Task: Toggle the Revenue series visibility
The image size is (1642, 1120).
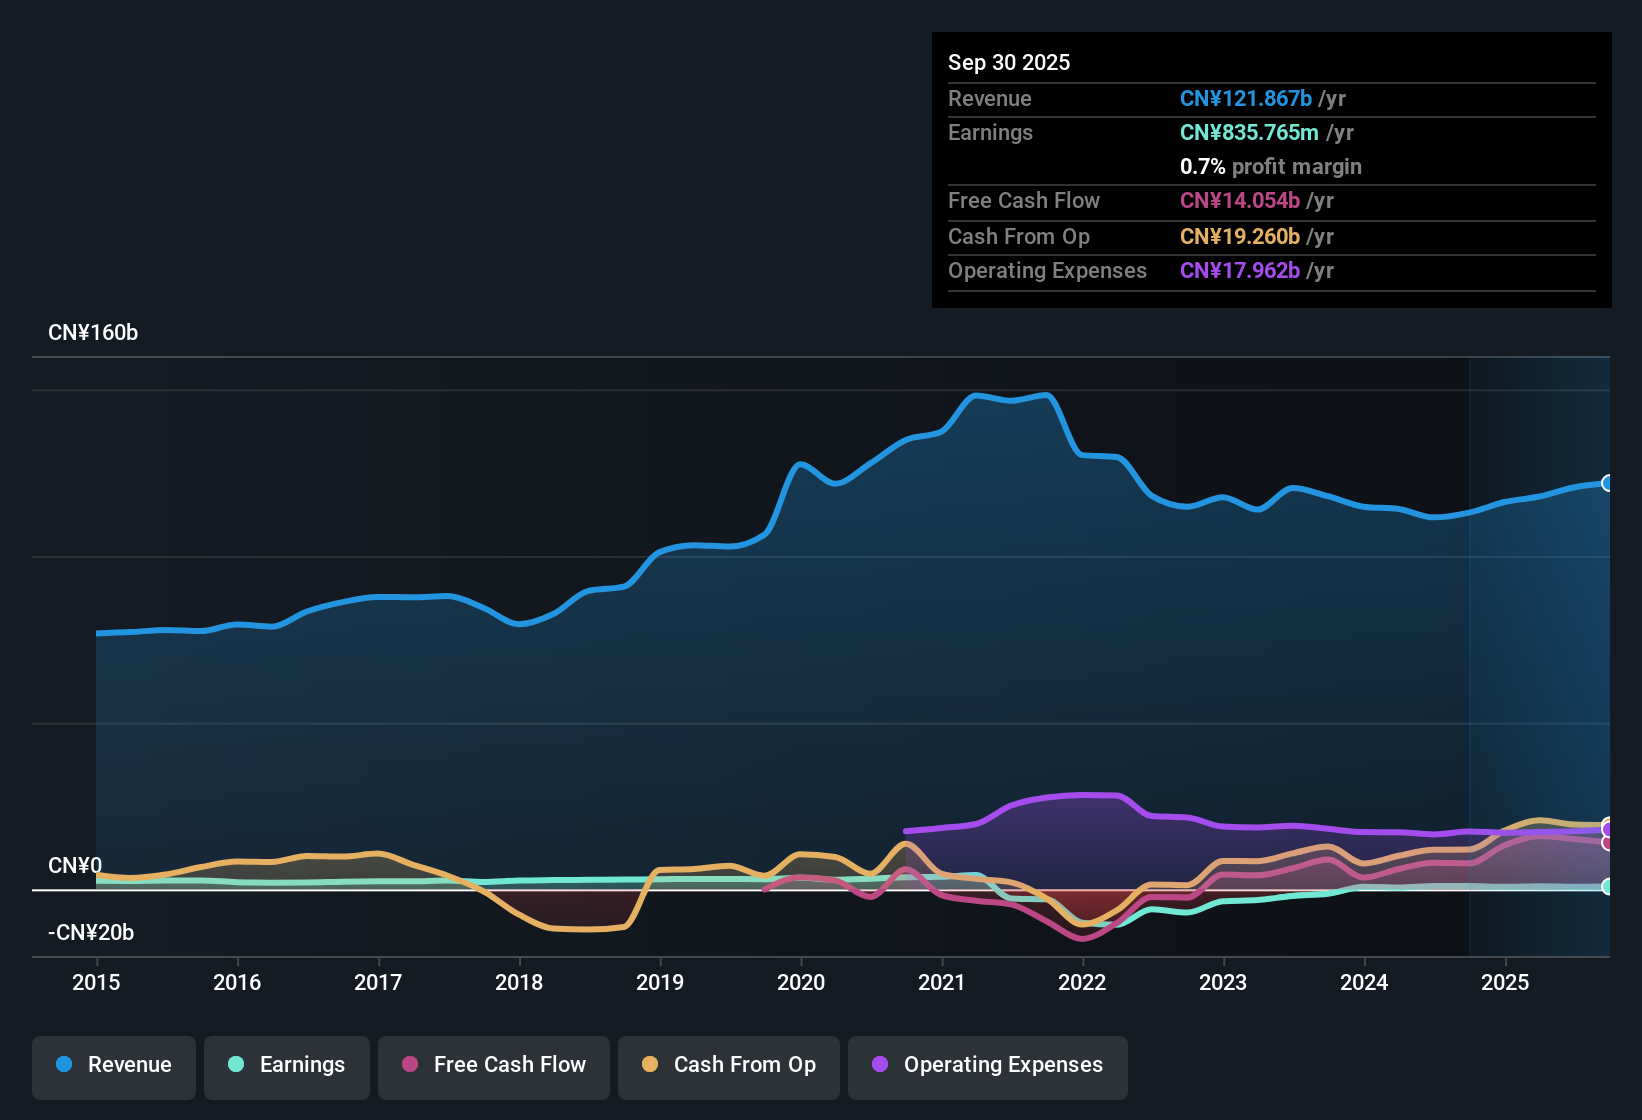Action: (x=113, y=1067)
